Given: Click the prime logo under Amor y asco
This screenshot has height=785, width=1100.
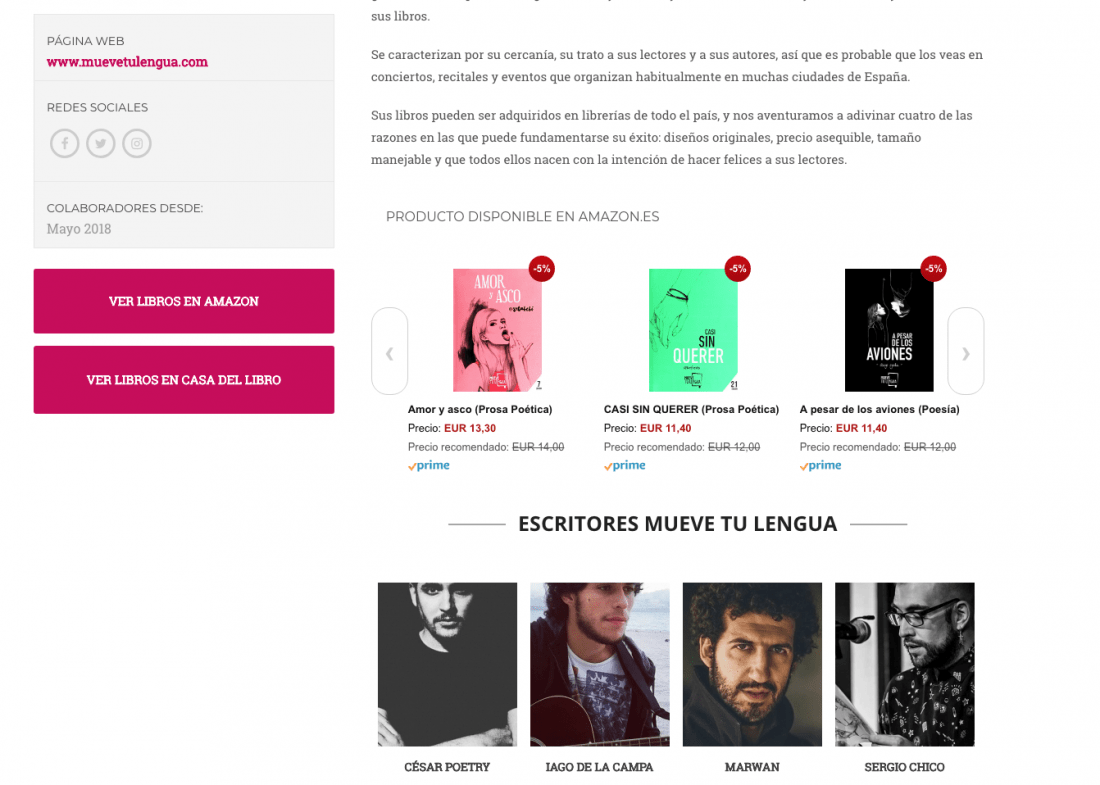Looking at the screenshot, I should (x=429, y=465).
